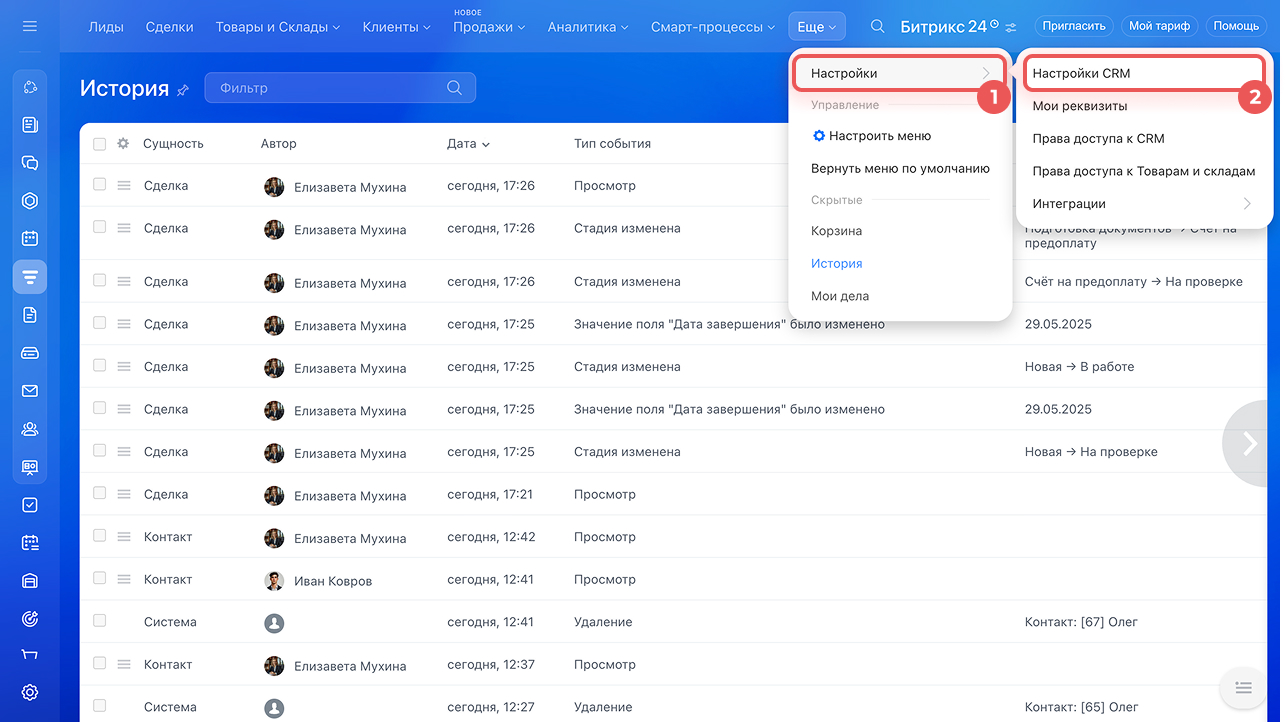Select История in the Еще menu
The height and width of the screenshot is (722, 1286).
point(836,264)
